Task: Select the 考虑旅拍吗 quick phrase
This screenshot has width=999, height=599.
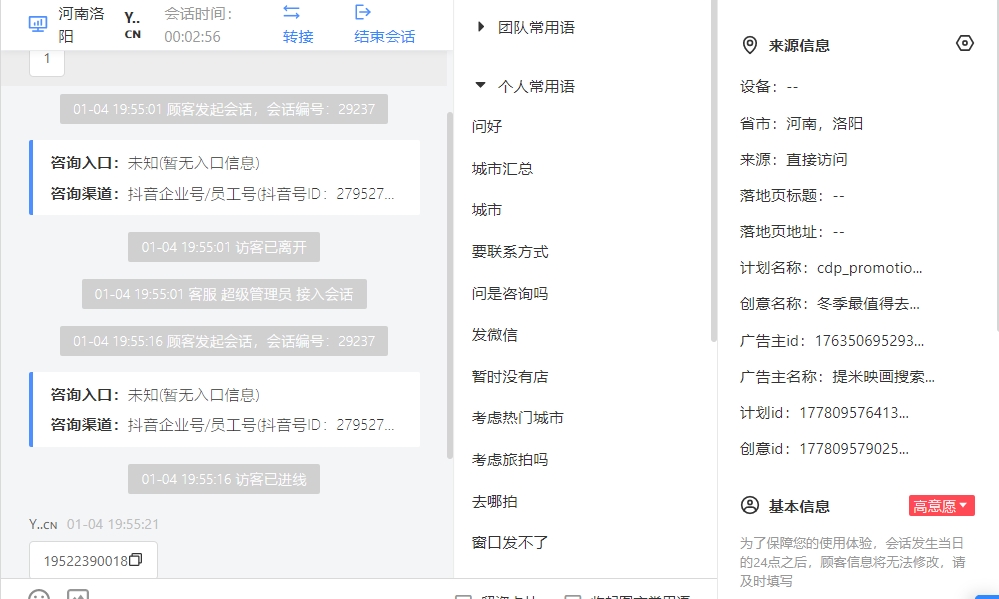Action: coord(510,460)
